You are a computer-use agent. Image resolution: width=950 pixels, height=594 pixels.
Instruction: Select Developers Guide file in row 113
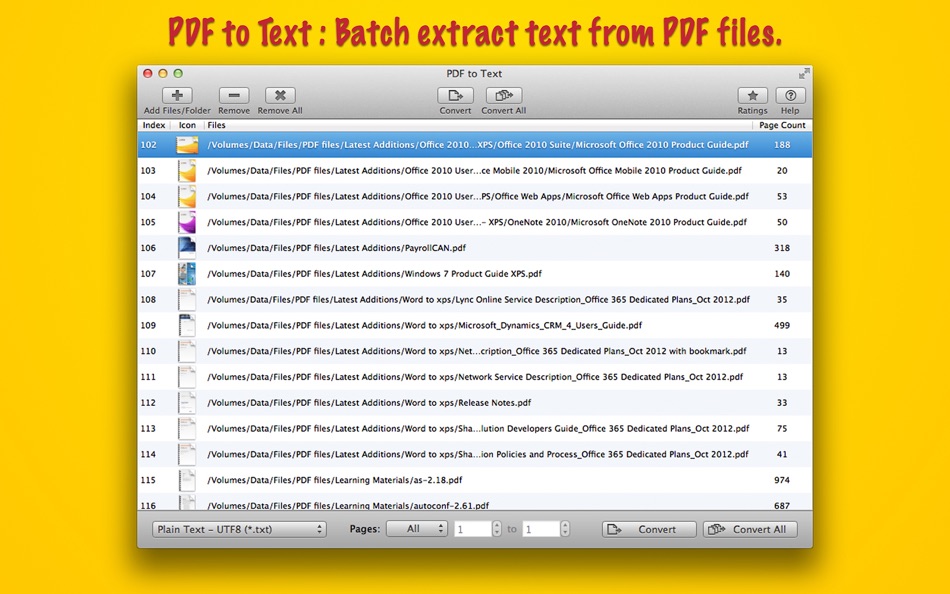click(x=475, y=429)
